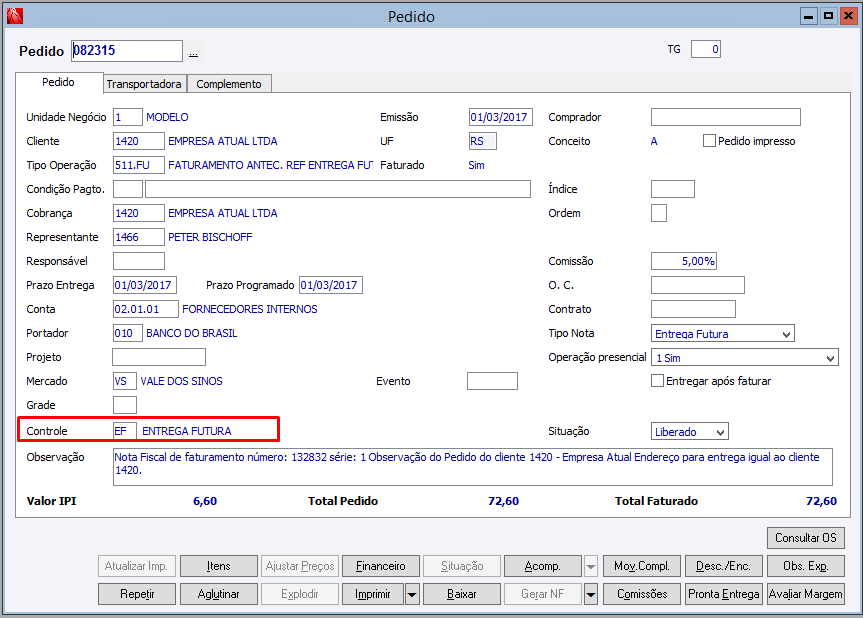Click the red application icon in title bar

(15, 16)
